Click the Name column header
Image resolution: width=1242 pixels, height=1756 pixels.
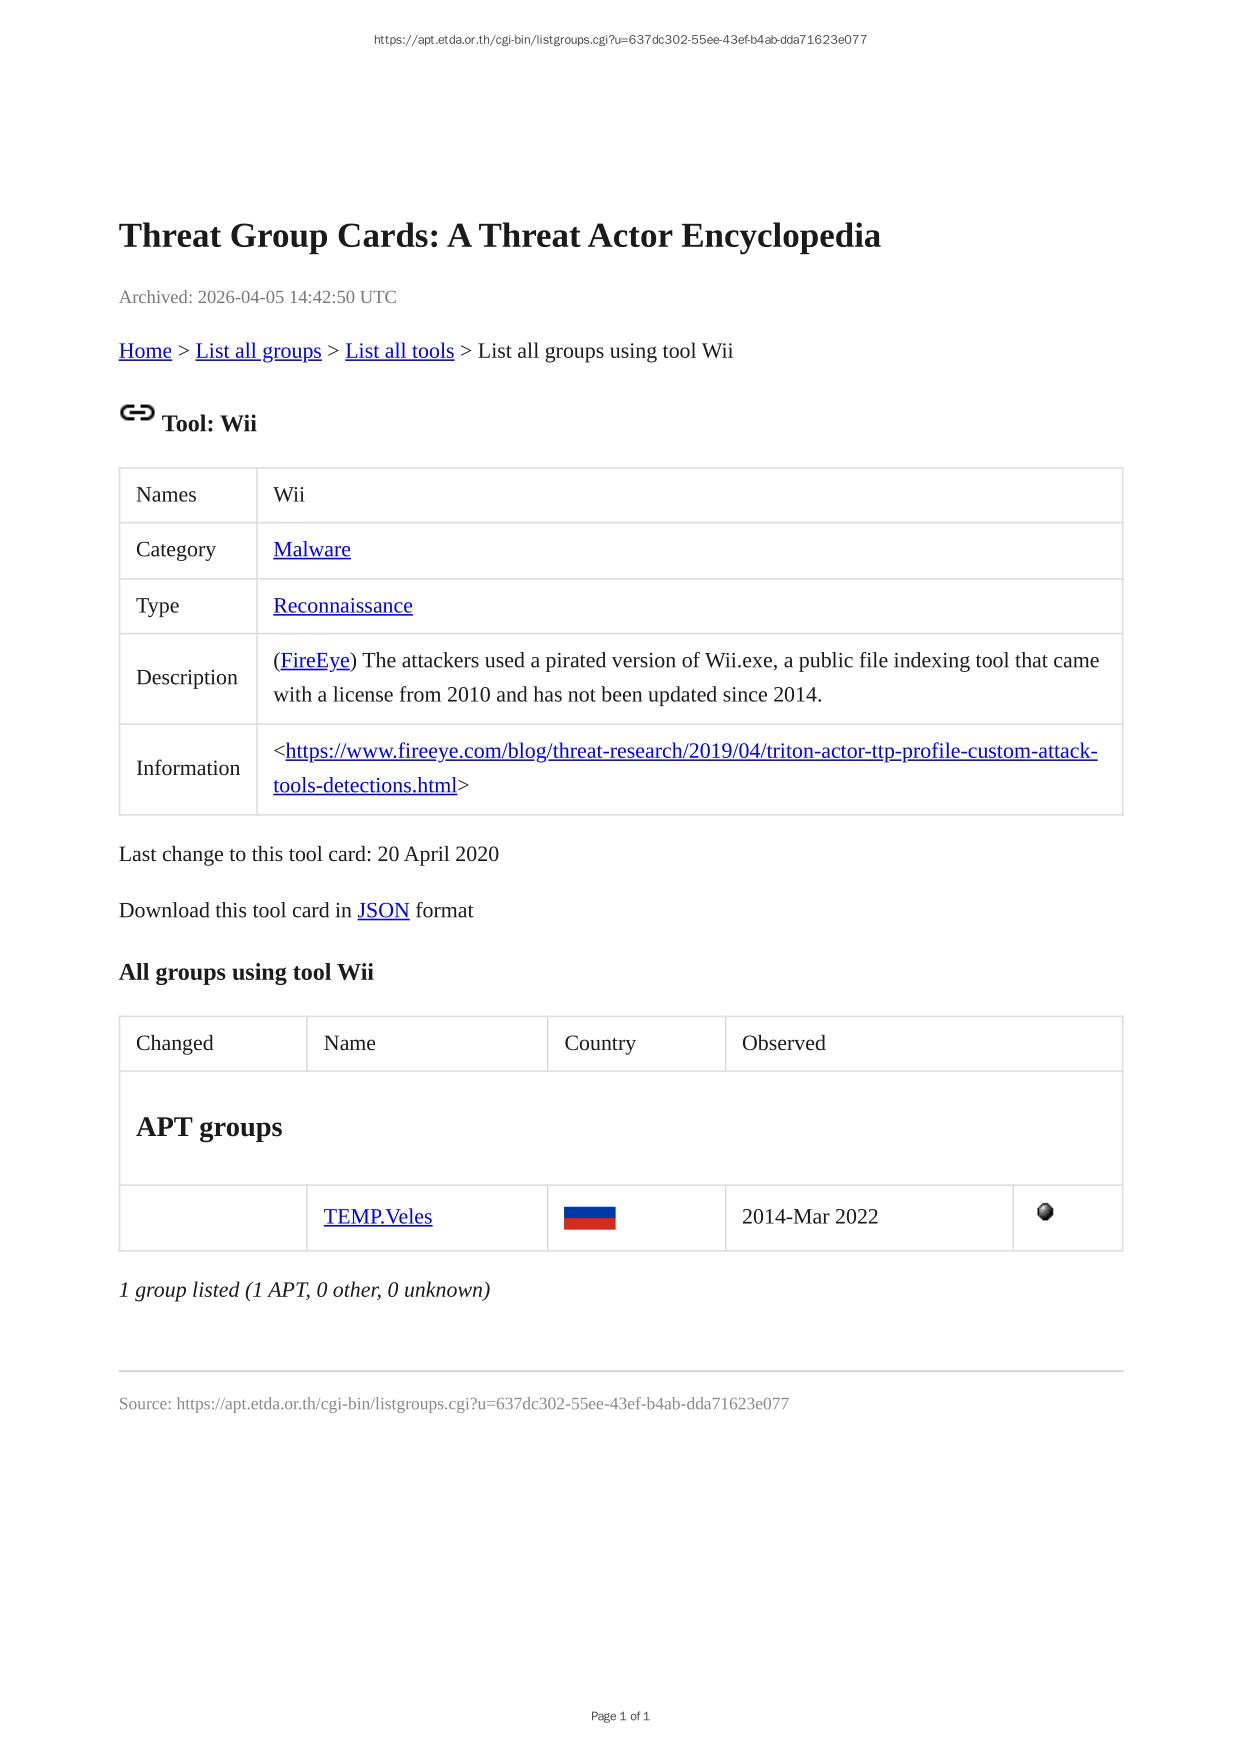click(350, 1043)
